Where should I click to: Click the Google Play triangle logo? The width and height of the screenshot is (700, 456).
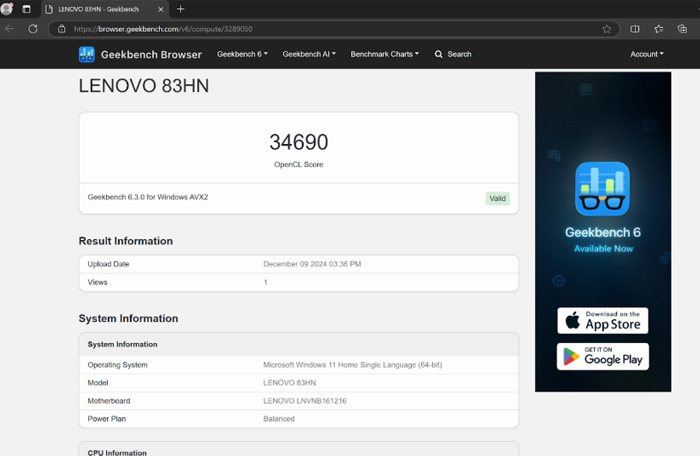[571, 356]
